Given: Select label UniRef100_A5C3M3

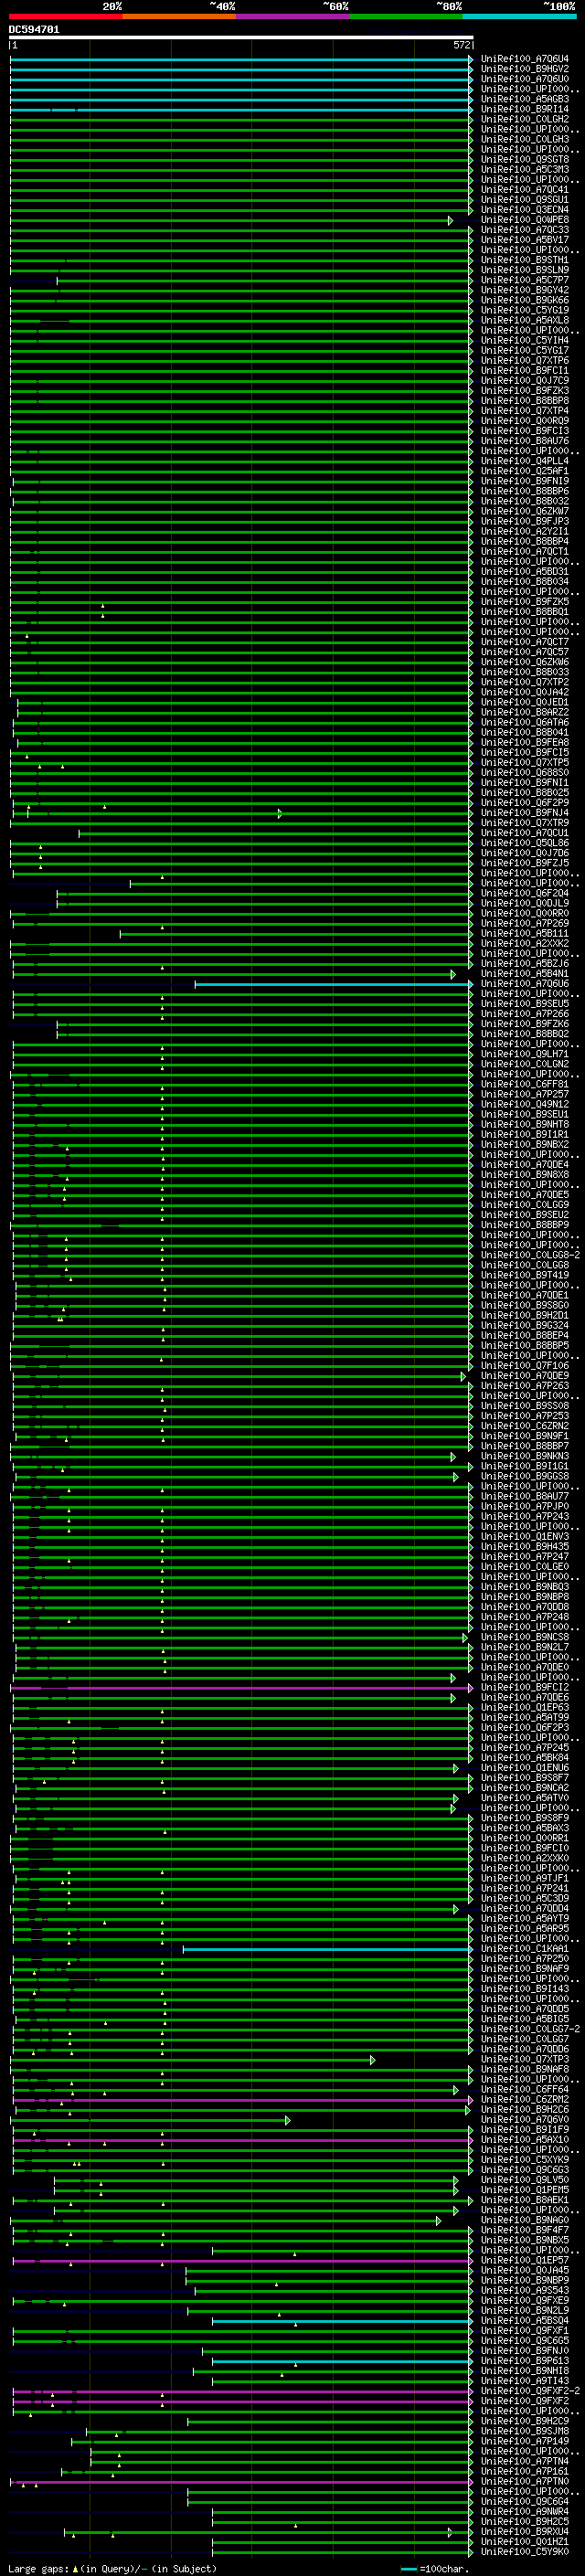Looking at the screenshot, I should click(525, 169).
